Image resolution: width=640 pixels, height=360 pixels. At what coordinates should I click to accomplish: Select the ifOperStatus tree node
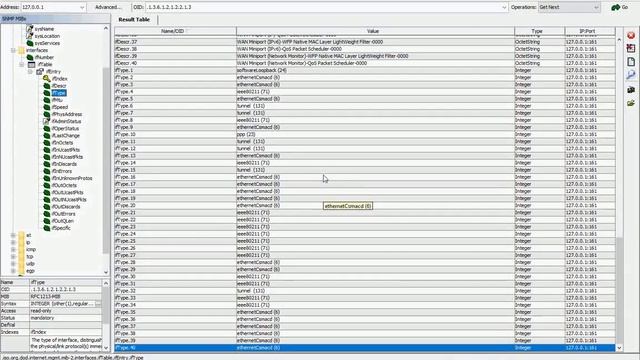coord(65,129)
